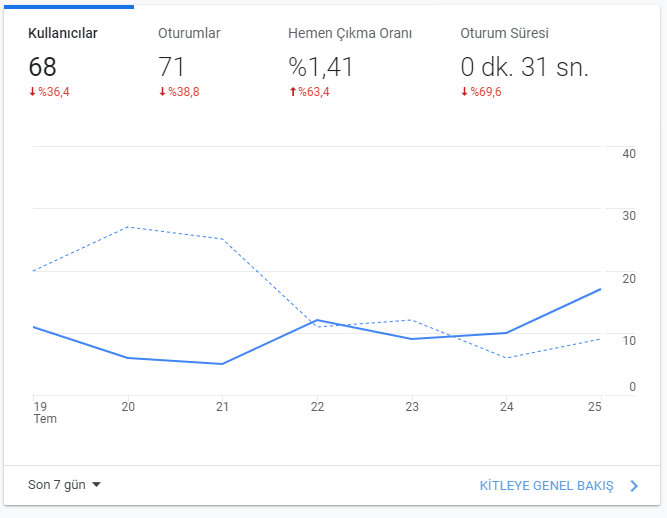Click the down arrow next to %69,6

click(x=465, y=91)
